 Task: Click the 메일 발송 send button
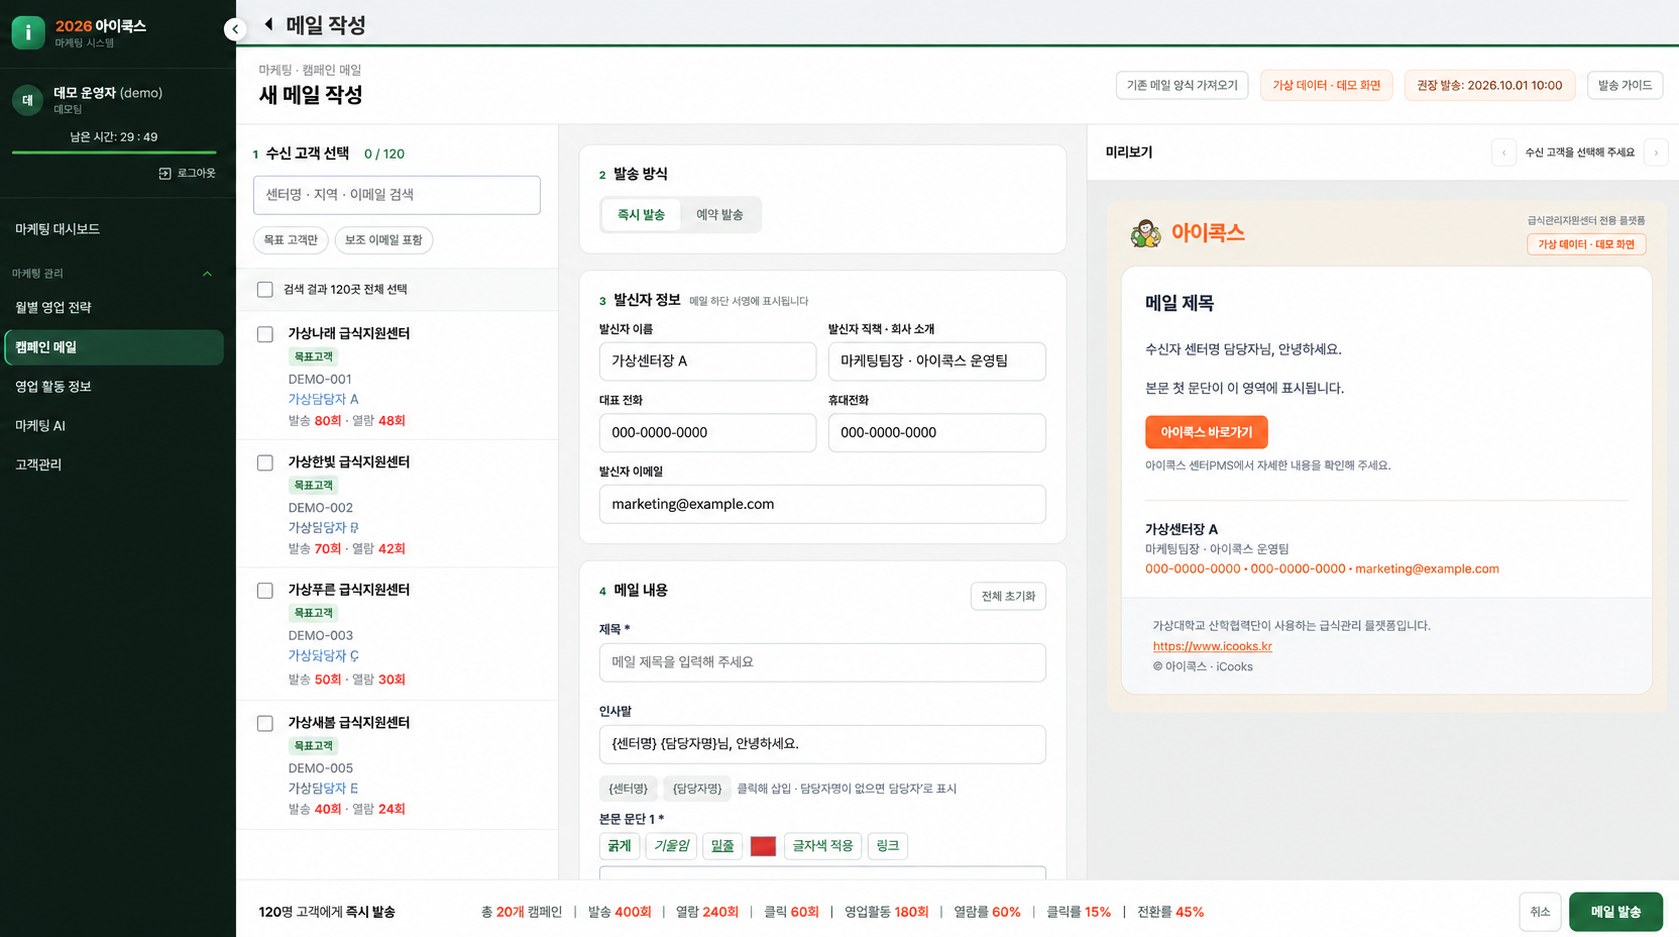pos(1616,912)
